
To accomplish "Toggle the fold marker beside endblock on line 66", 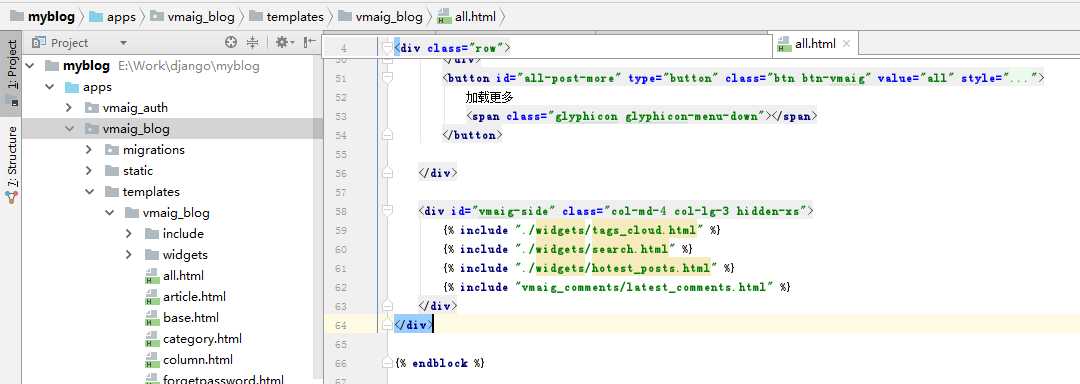I will click(387, 363).
